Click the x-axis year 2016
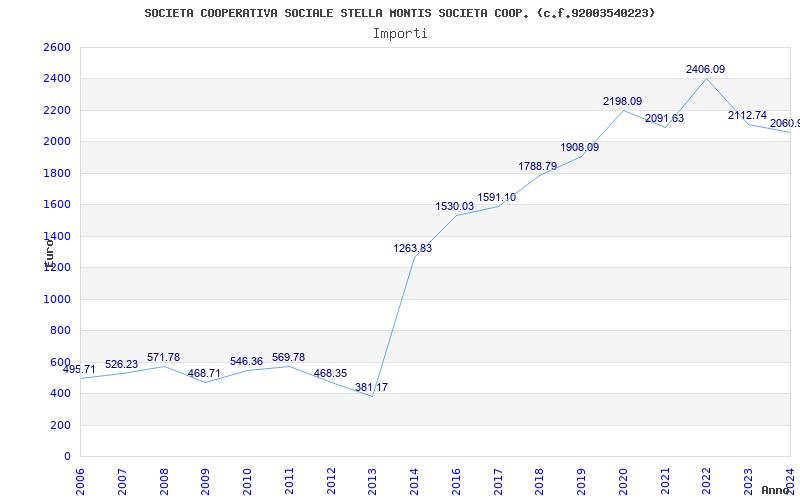Screen dimensions: 800x500 [456, 482]
